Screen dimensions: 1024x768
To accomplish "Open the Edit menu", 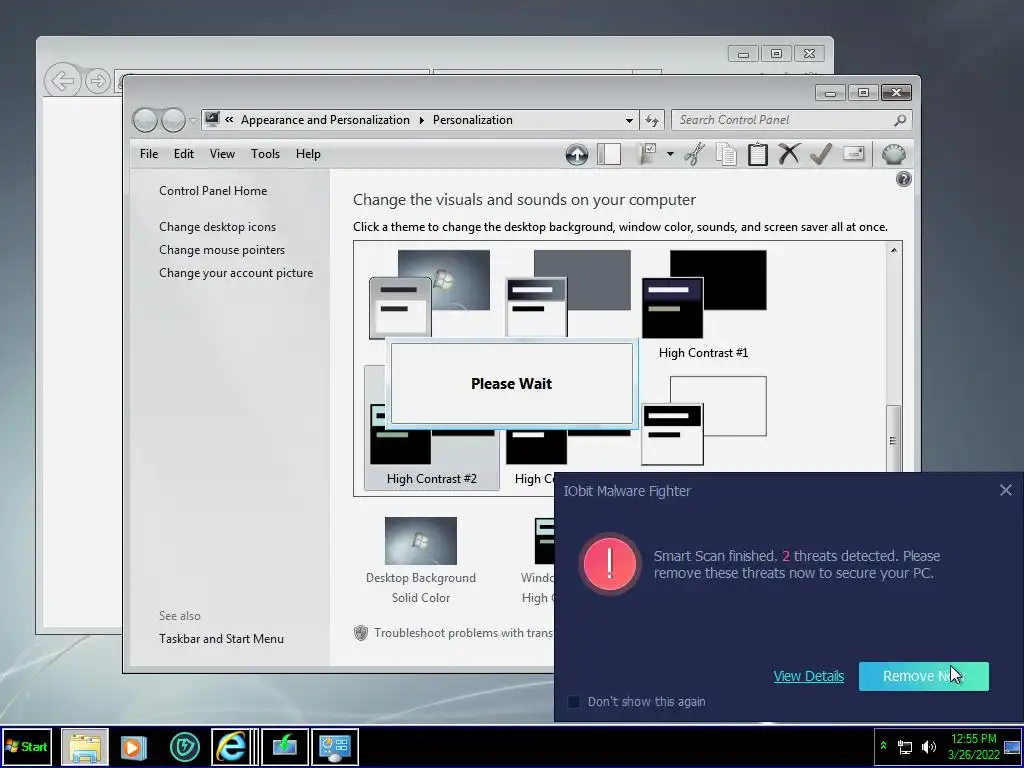I will click(x=184, y=154).
